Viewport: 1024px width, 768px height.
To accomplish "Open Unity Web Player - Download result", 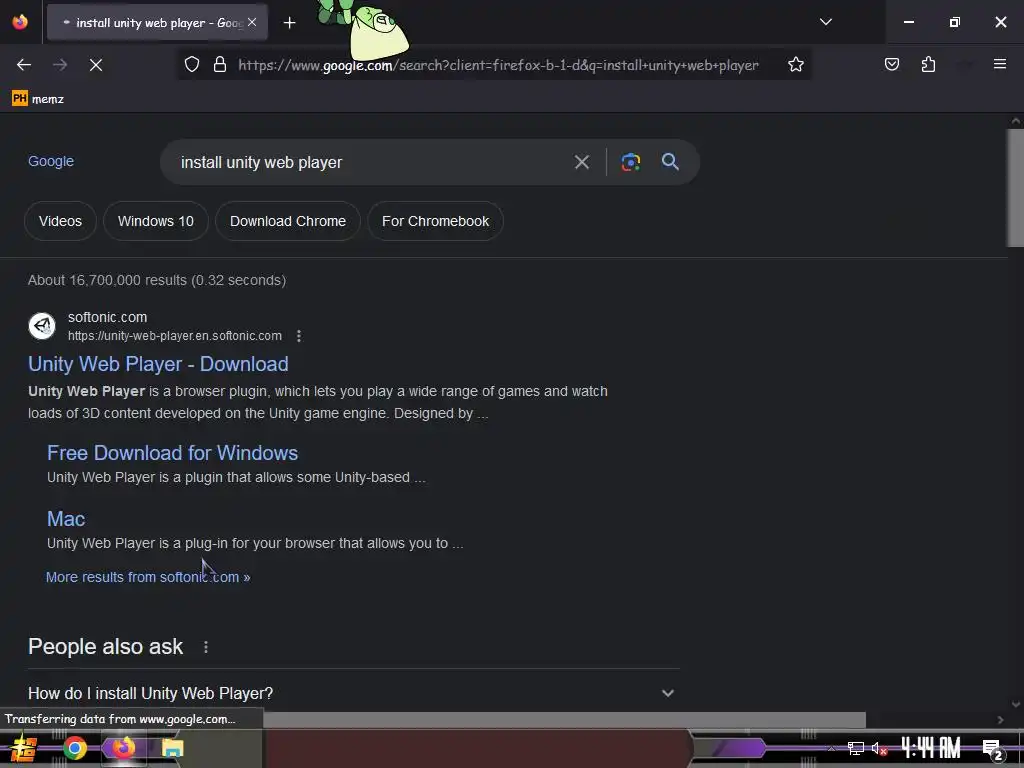I will coord(158,364).
